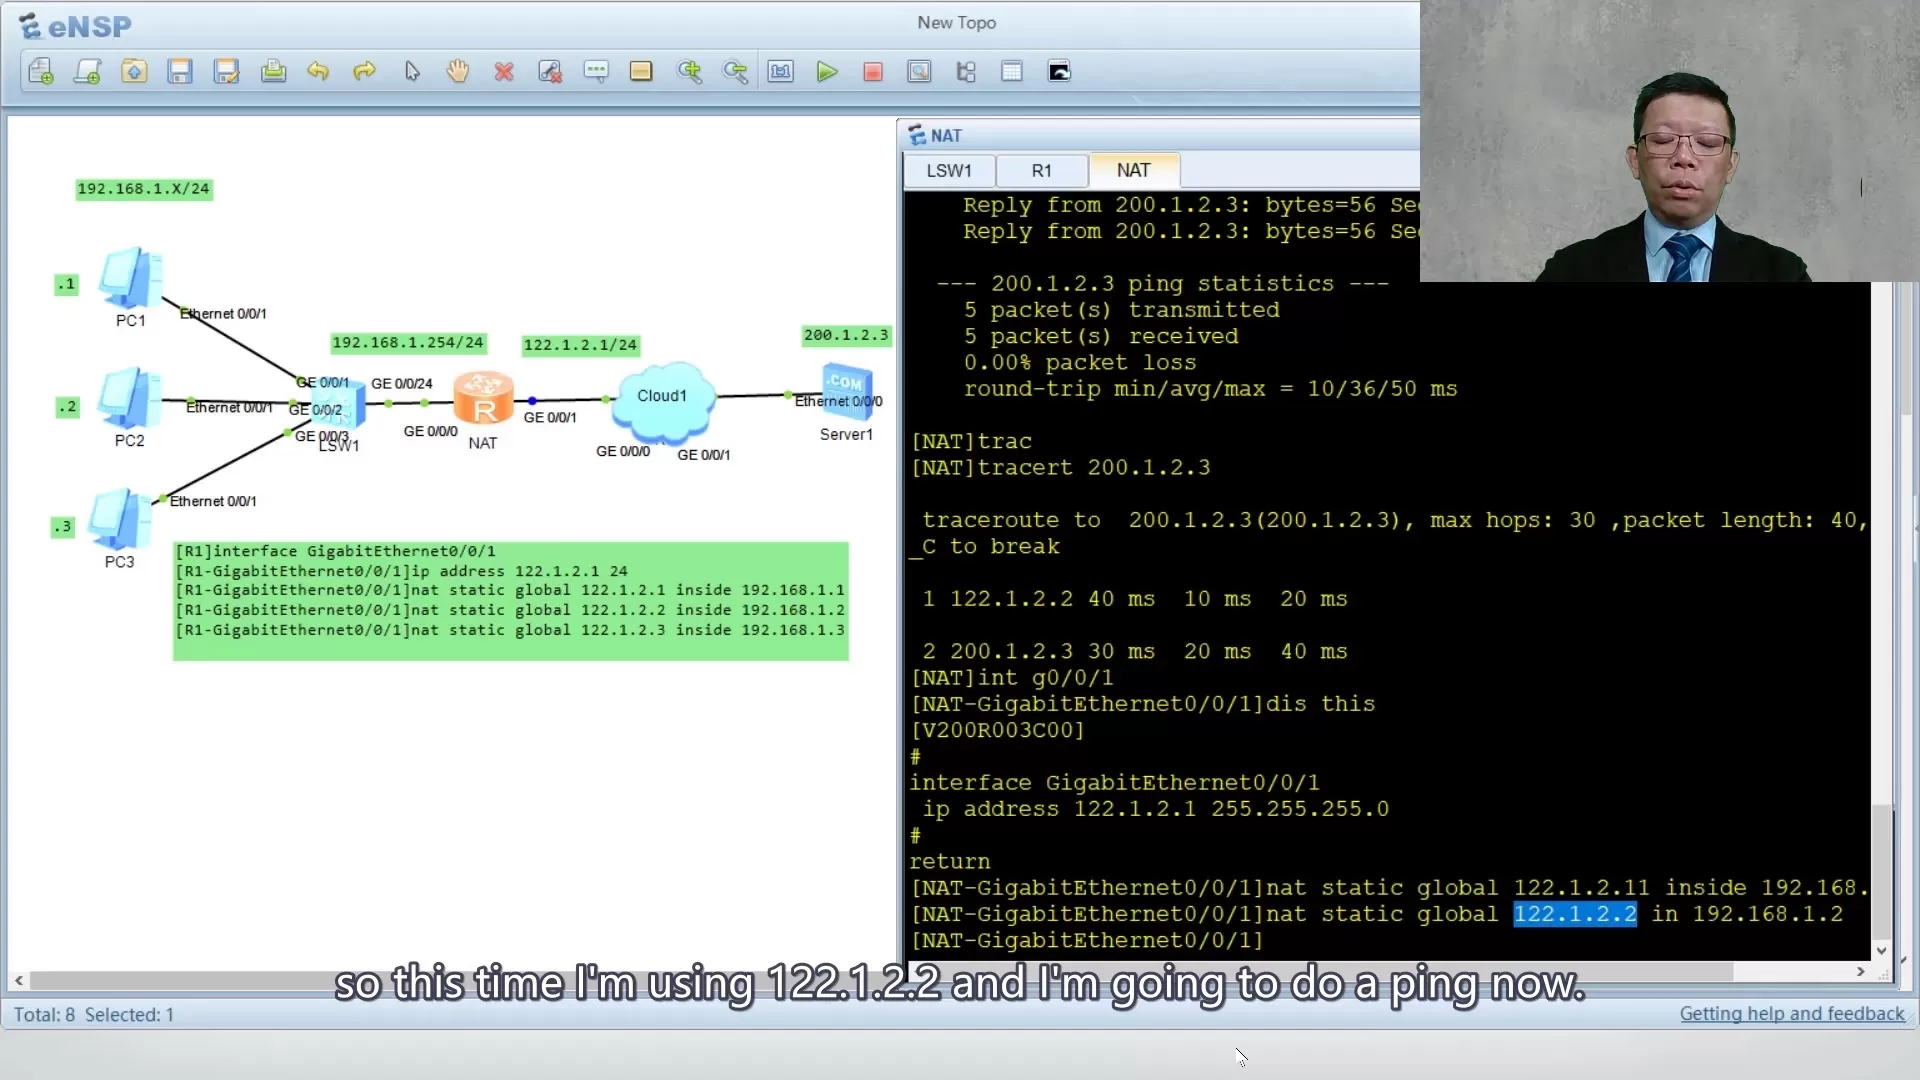Click the NAT router in topology
1920x1080 pixels.
coord(484,400)
